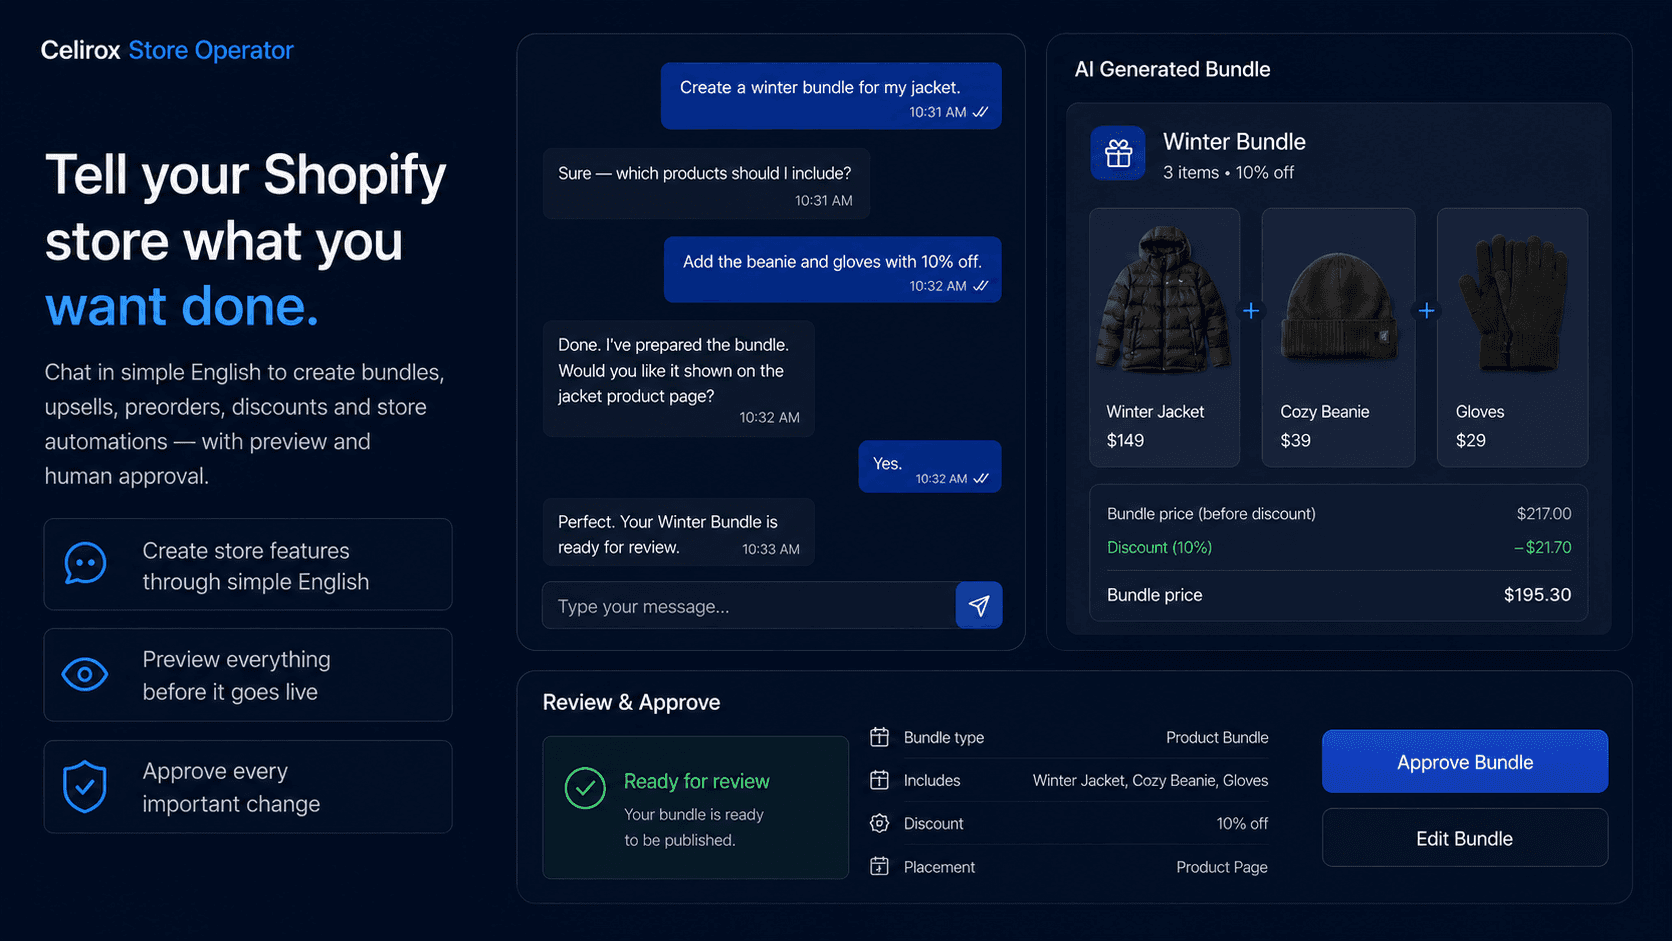Click the icon next to Placement row
Screen dimensions: 1672x941
(879, 866)
